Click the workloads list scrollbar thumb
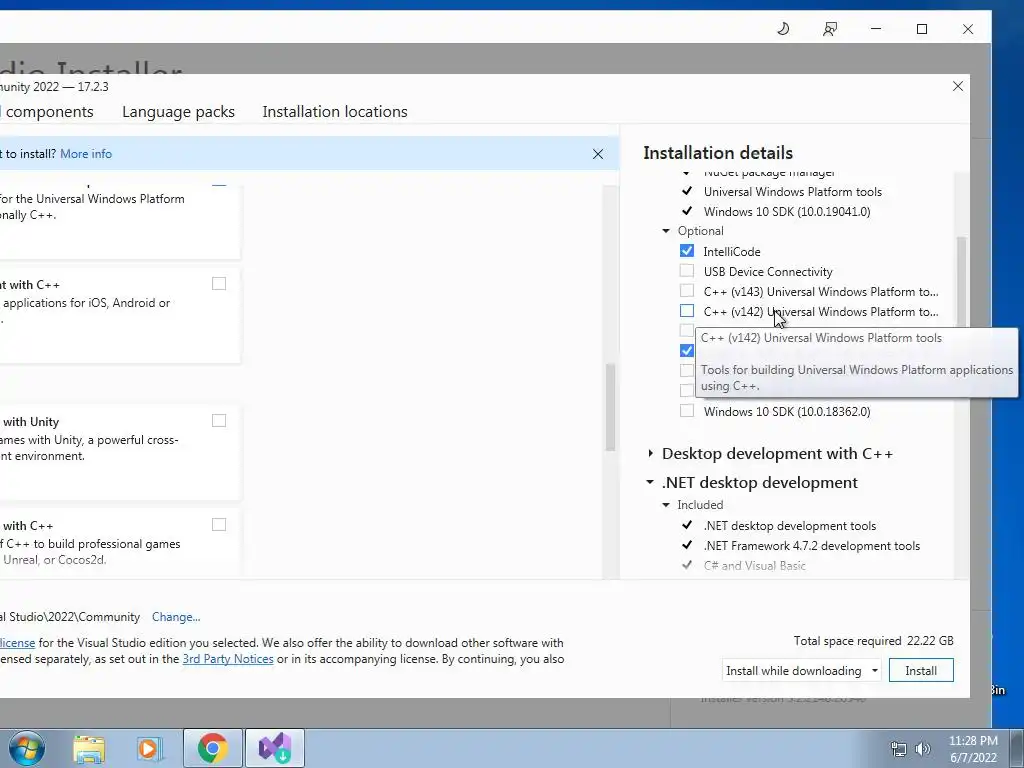The image size is (1024, 768). coord(610,407)
